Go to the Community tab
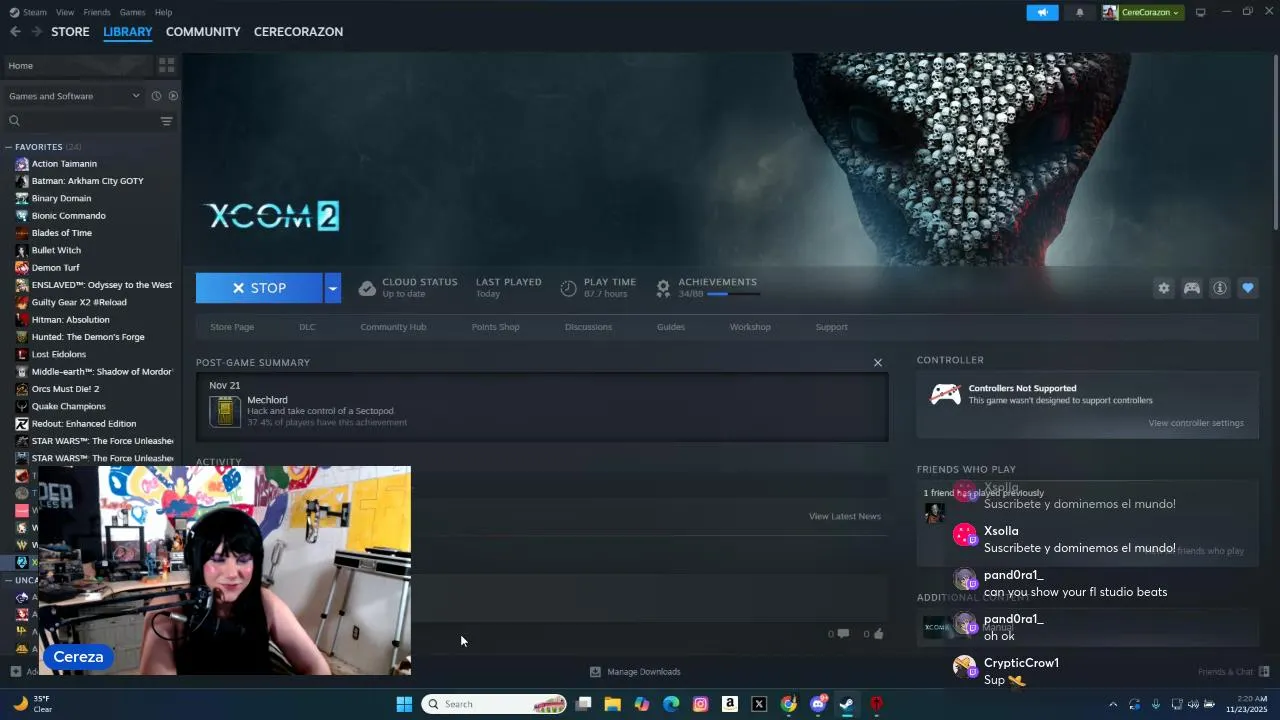Viewport: 1280px width, 720px height. pos(203,32)
